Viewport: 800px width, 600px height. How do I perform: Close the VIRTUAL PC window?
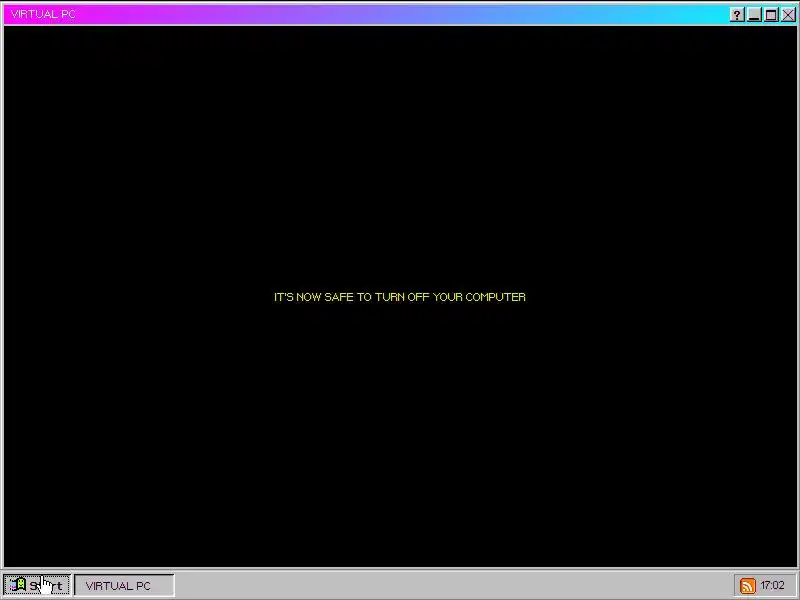788,15
